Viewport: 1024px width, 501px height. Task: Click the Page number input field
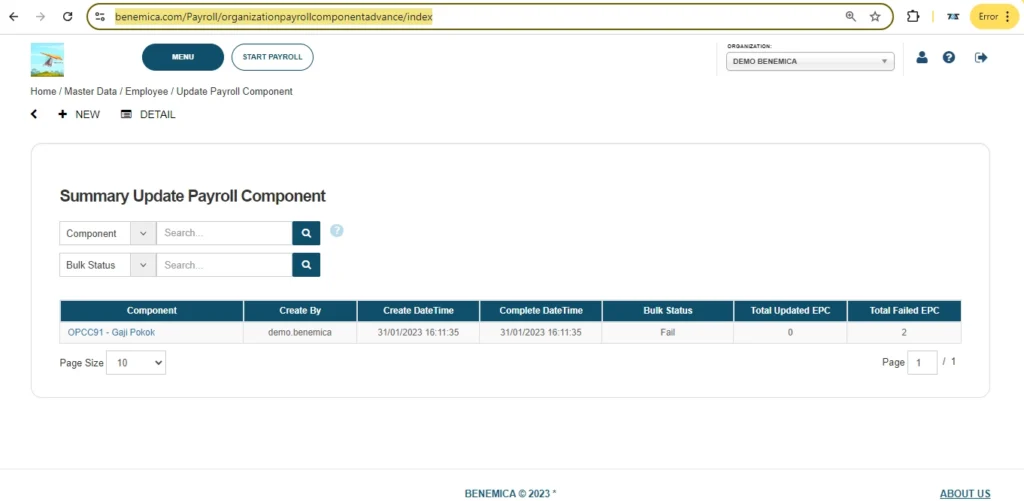[x=922, y=363]
